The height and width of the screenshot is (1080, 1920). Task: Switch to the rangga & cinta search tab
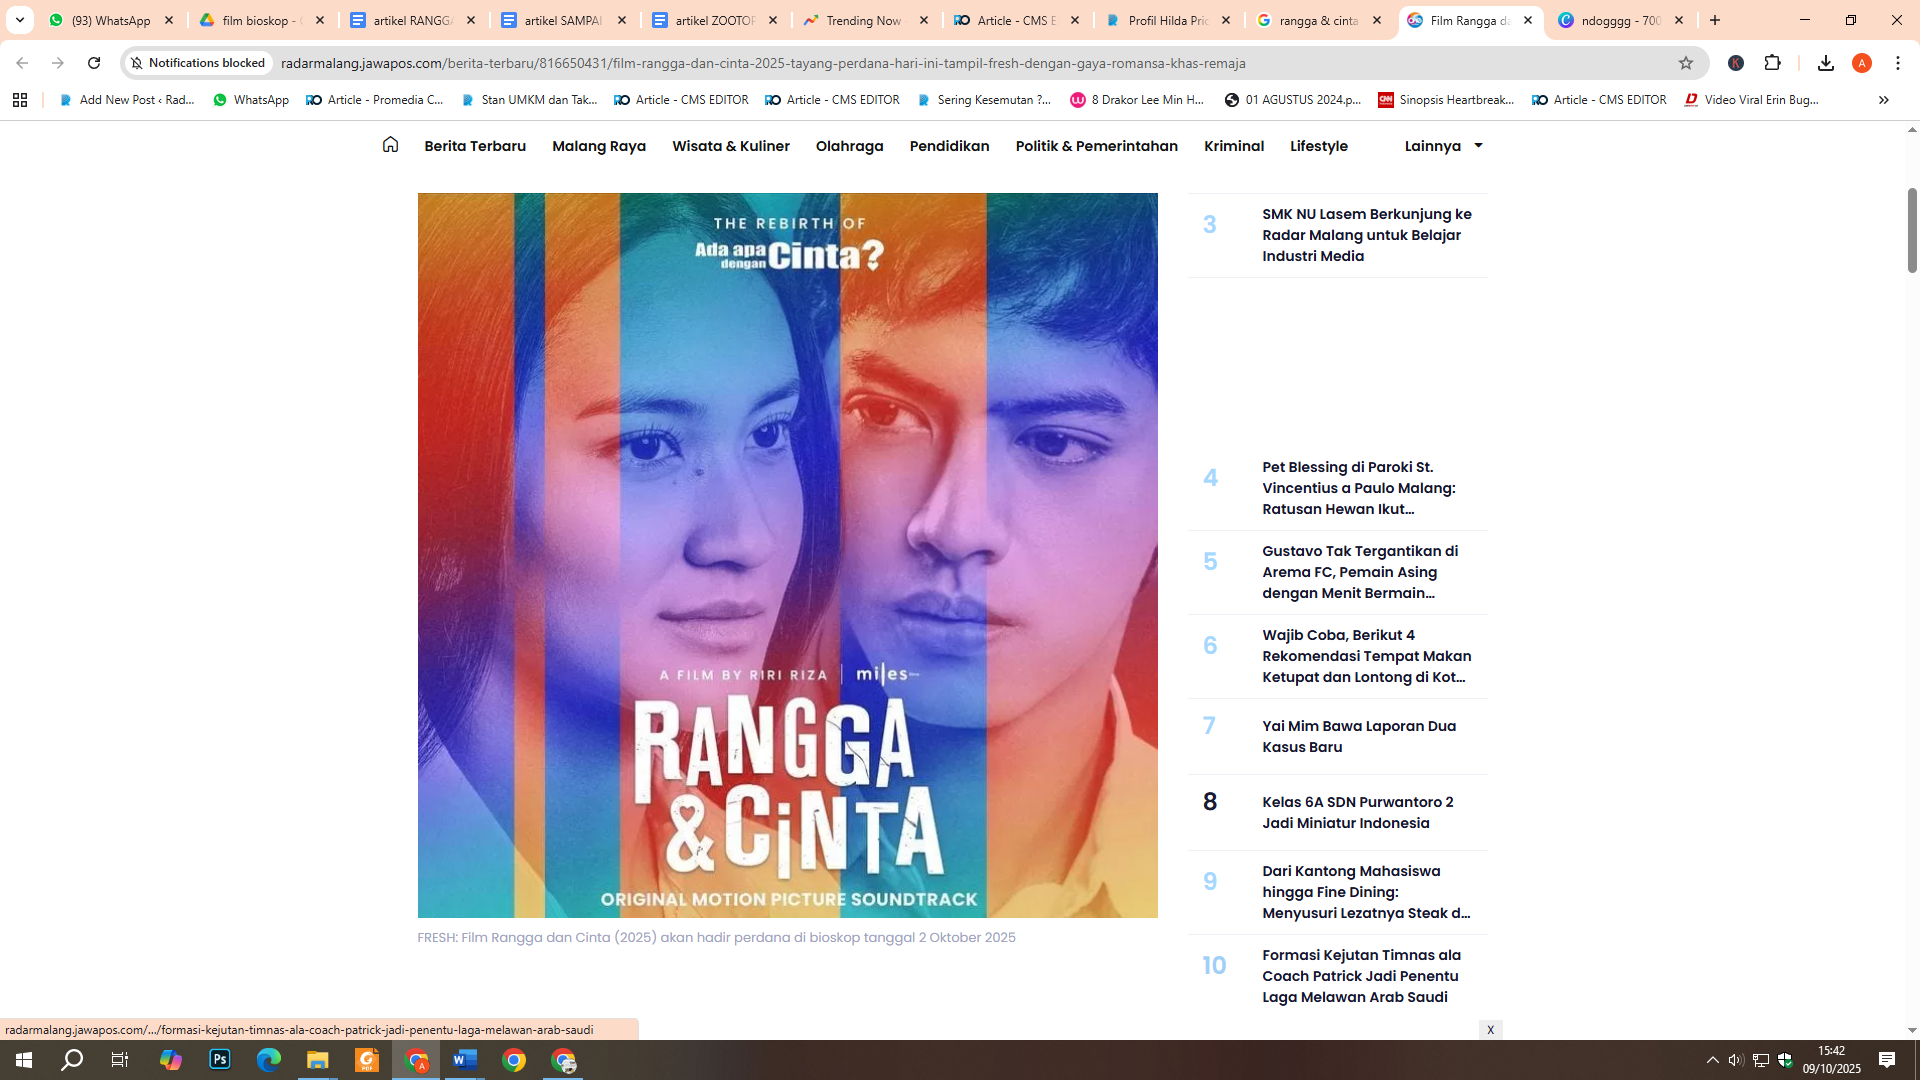1319,20
